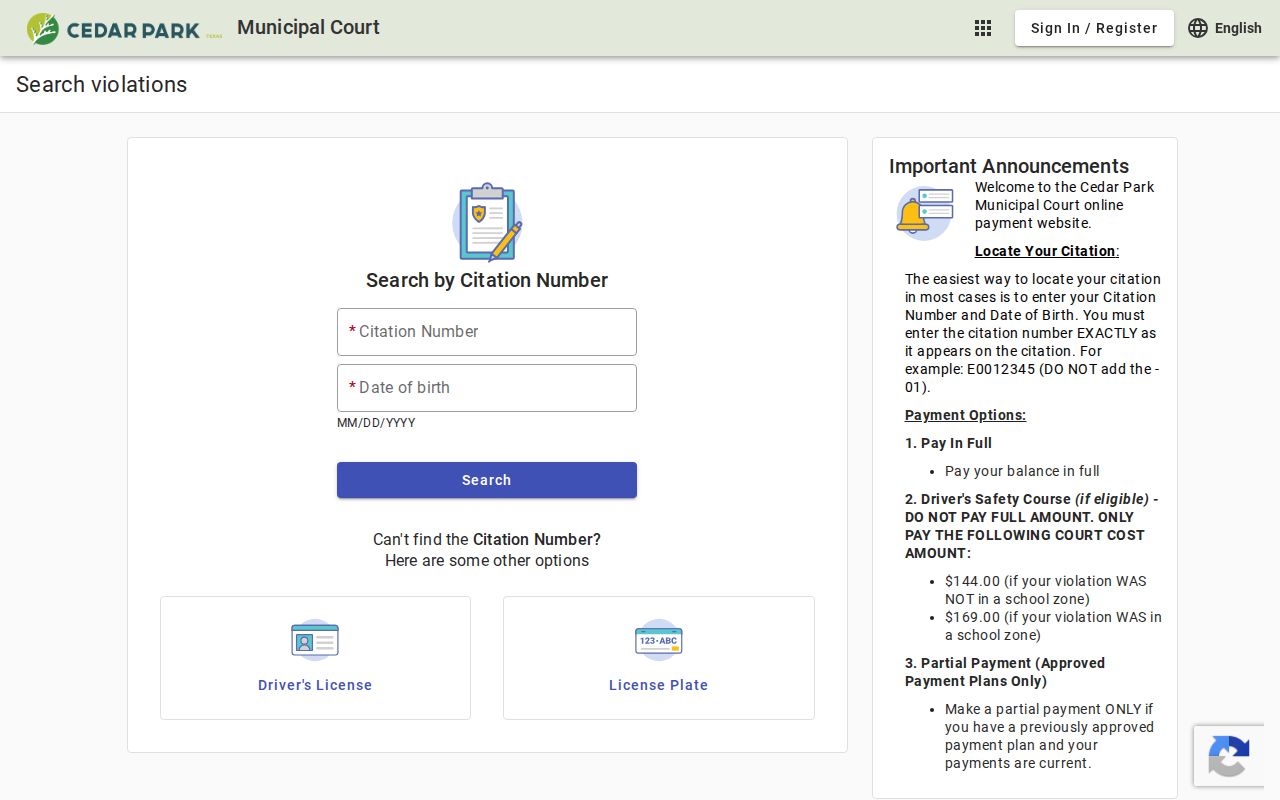Click the blue Search button
Image resolution: width=1280 pixels, height=800 pixels.
(487, 480)
